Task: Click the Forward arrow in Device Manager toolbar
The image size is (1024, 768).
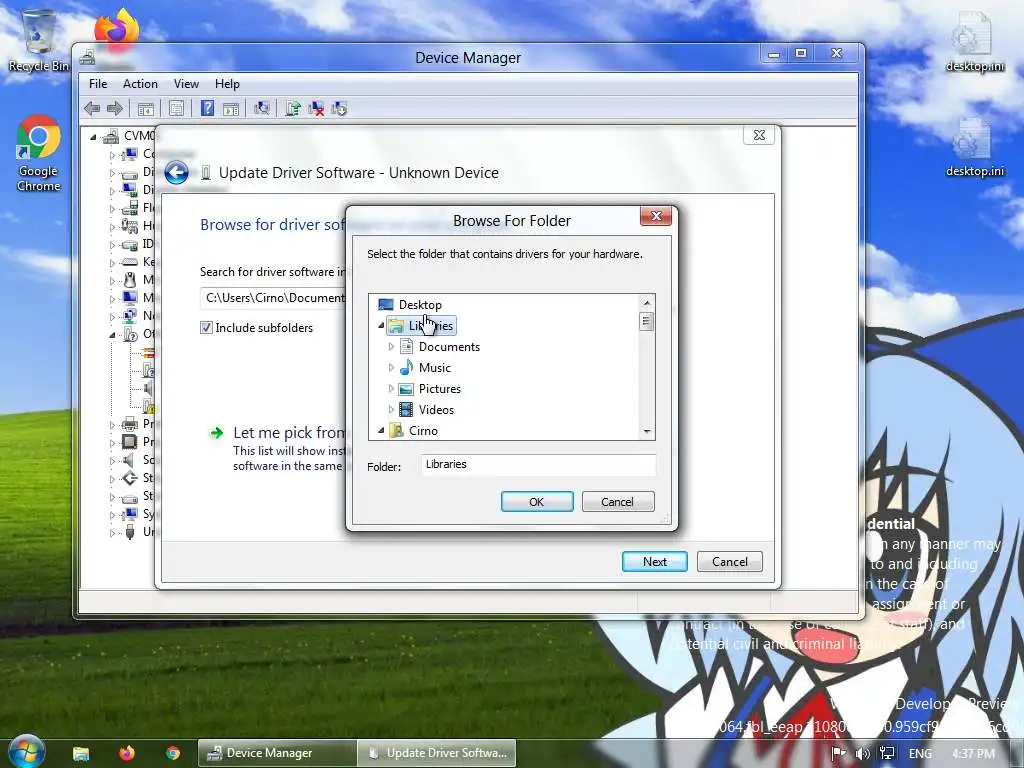Action: (114, 108)
